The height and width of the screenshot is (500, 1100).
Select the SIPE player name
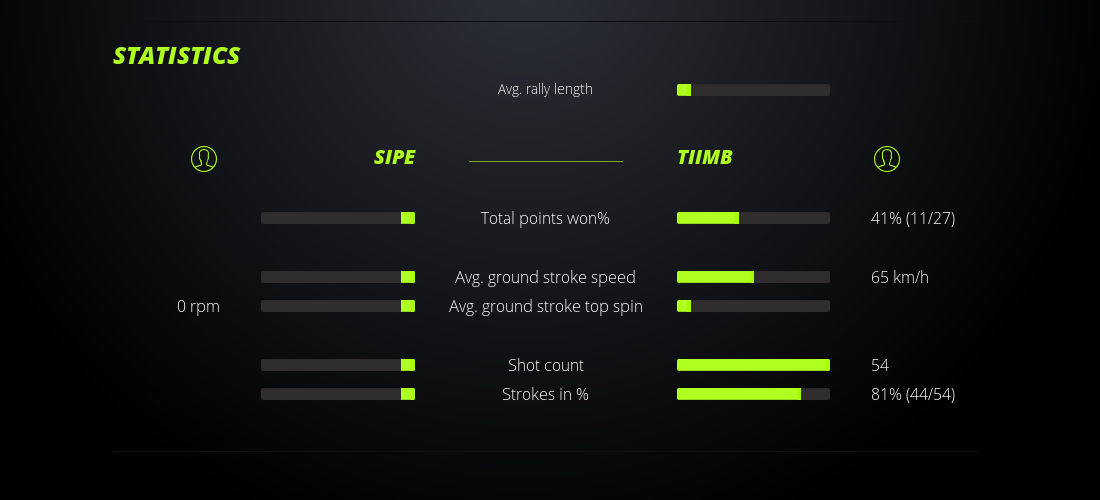[x=394, y=157]
